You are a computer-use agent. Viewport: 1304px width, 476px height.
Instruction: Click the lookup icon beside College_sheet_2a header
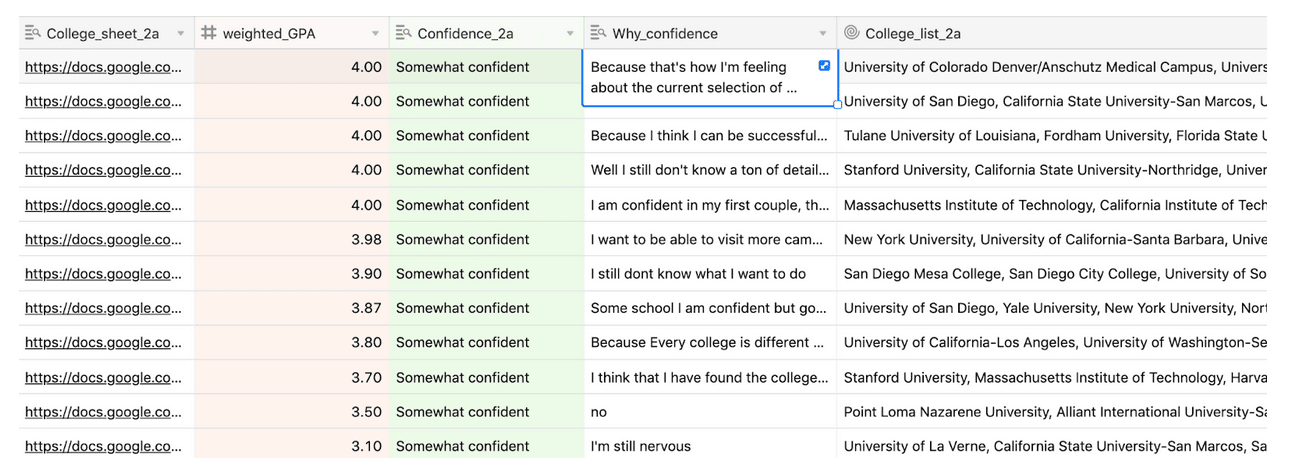[33, 33]
